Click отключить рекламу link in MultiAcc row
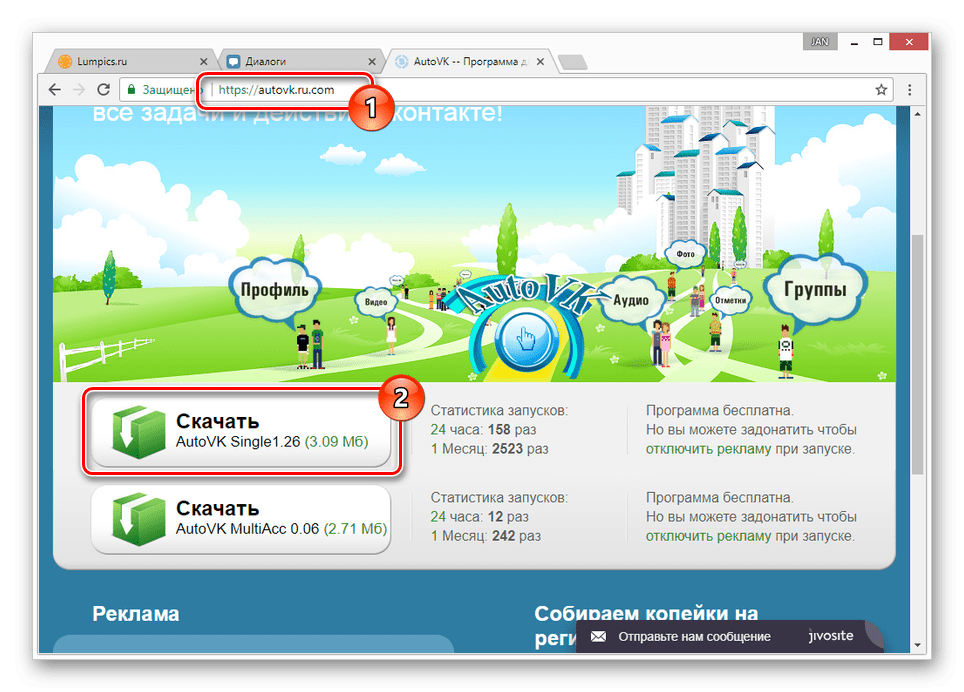 tap(708, 537)
